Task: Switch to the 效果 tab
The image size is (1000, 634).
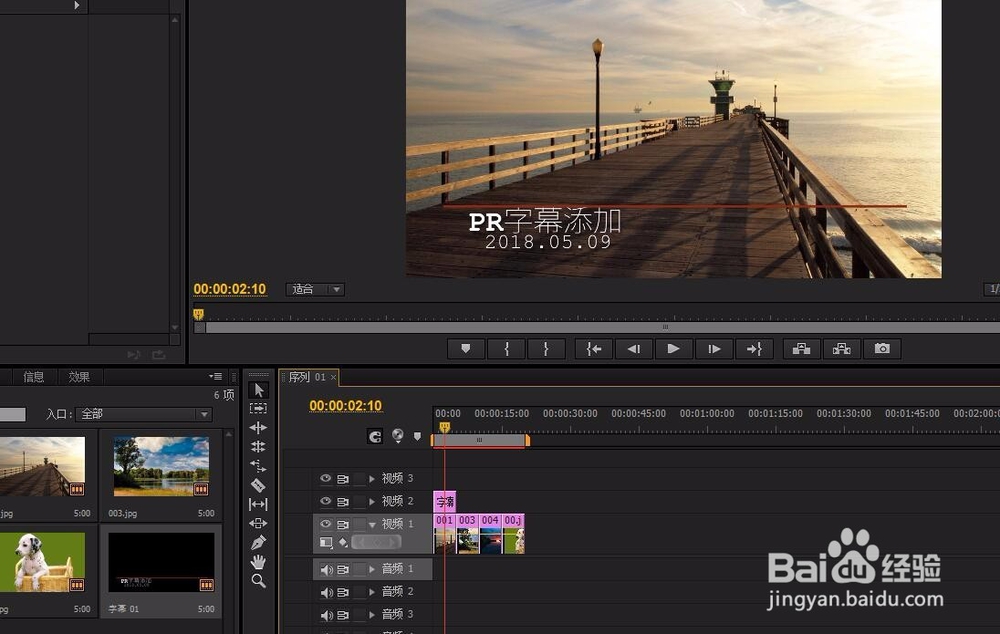Action: pyautogui.click(x=78, y=376)
